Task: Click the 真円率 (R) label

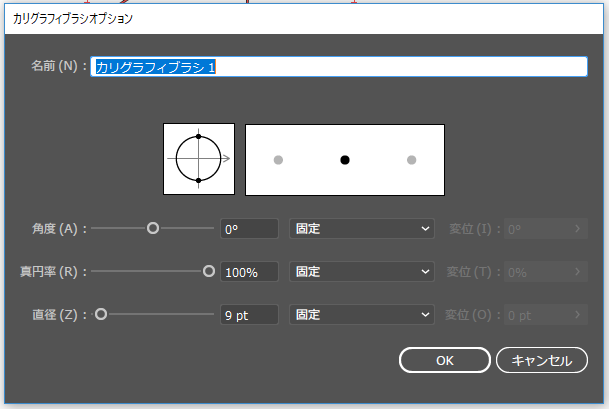Action: pos(53,272)
